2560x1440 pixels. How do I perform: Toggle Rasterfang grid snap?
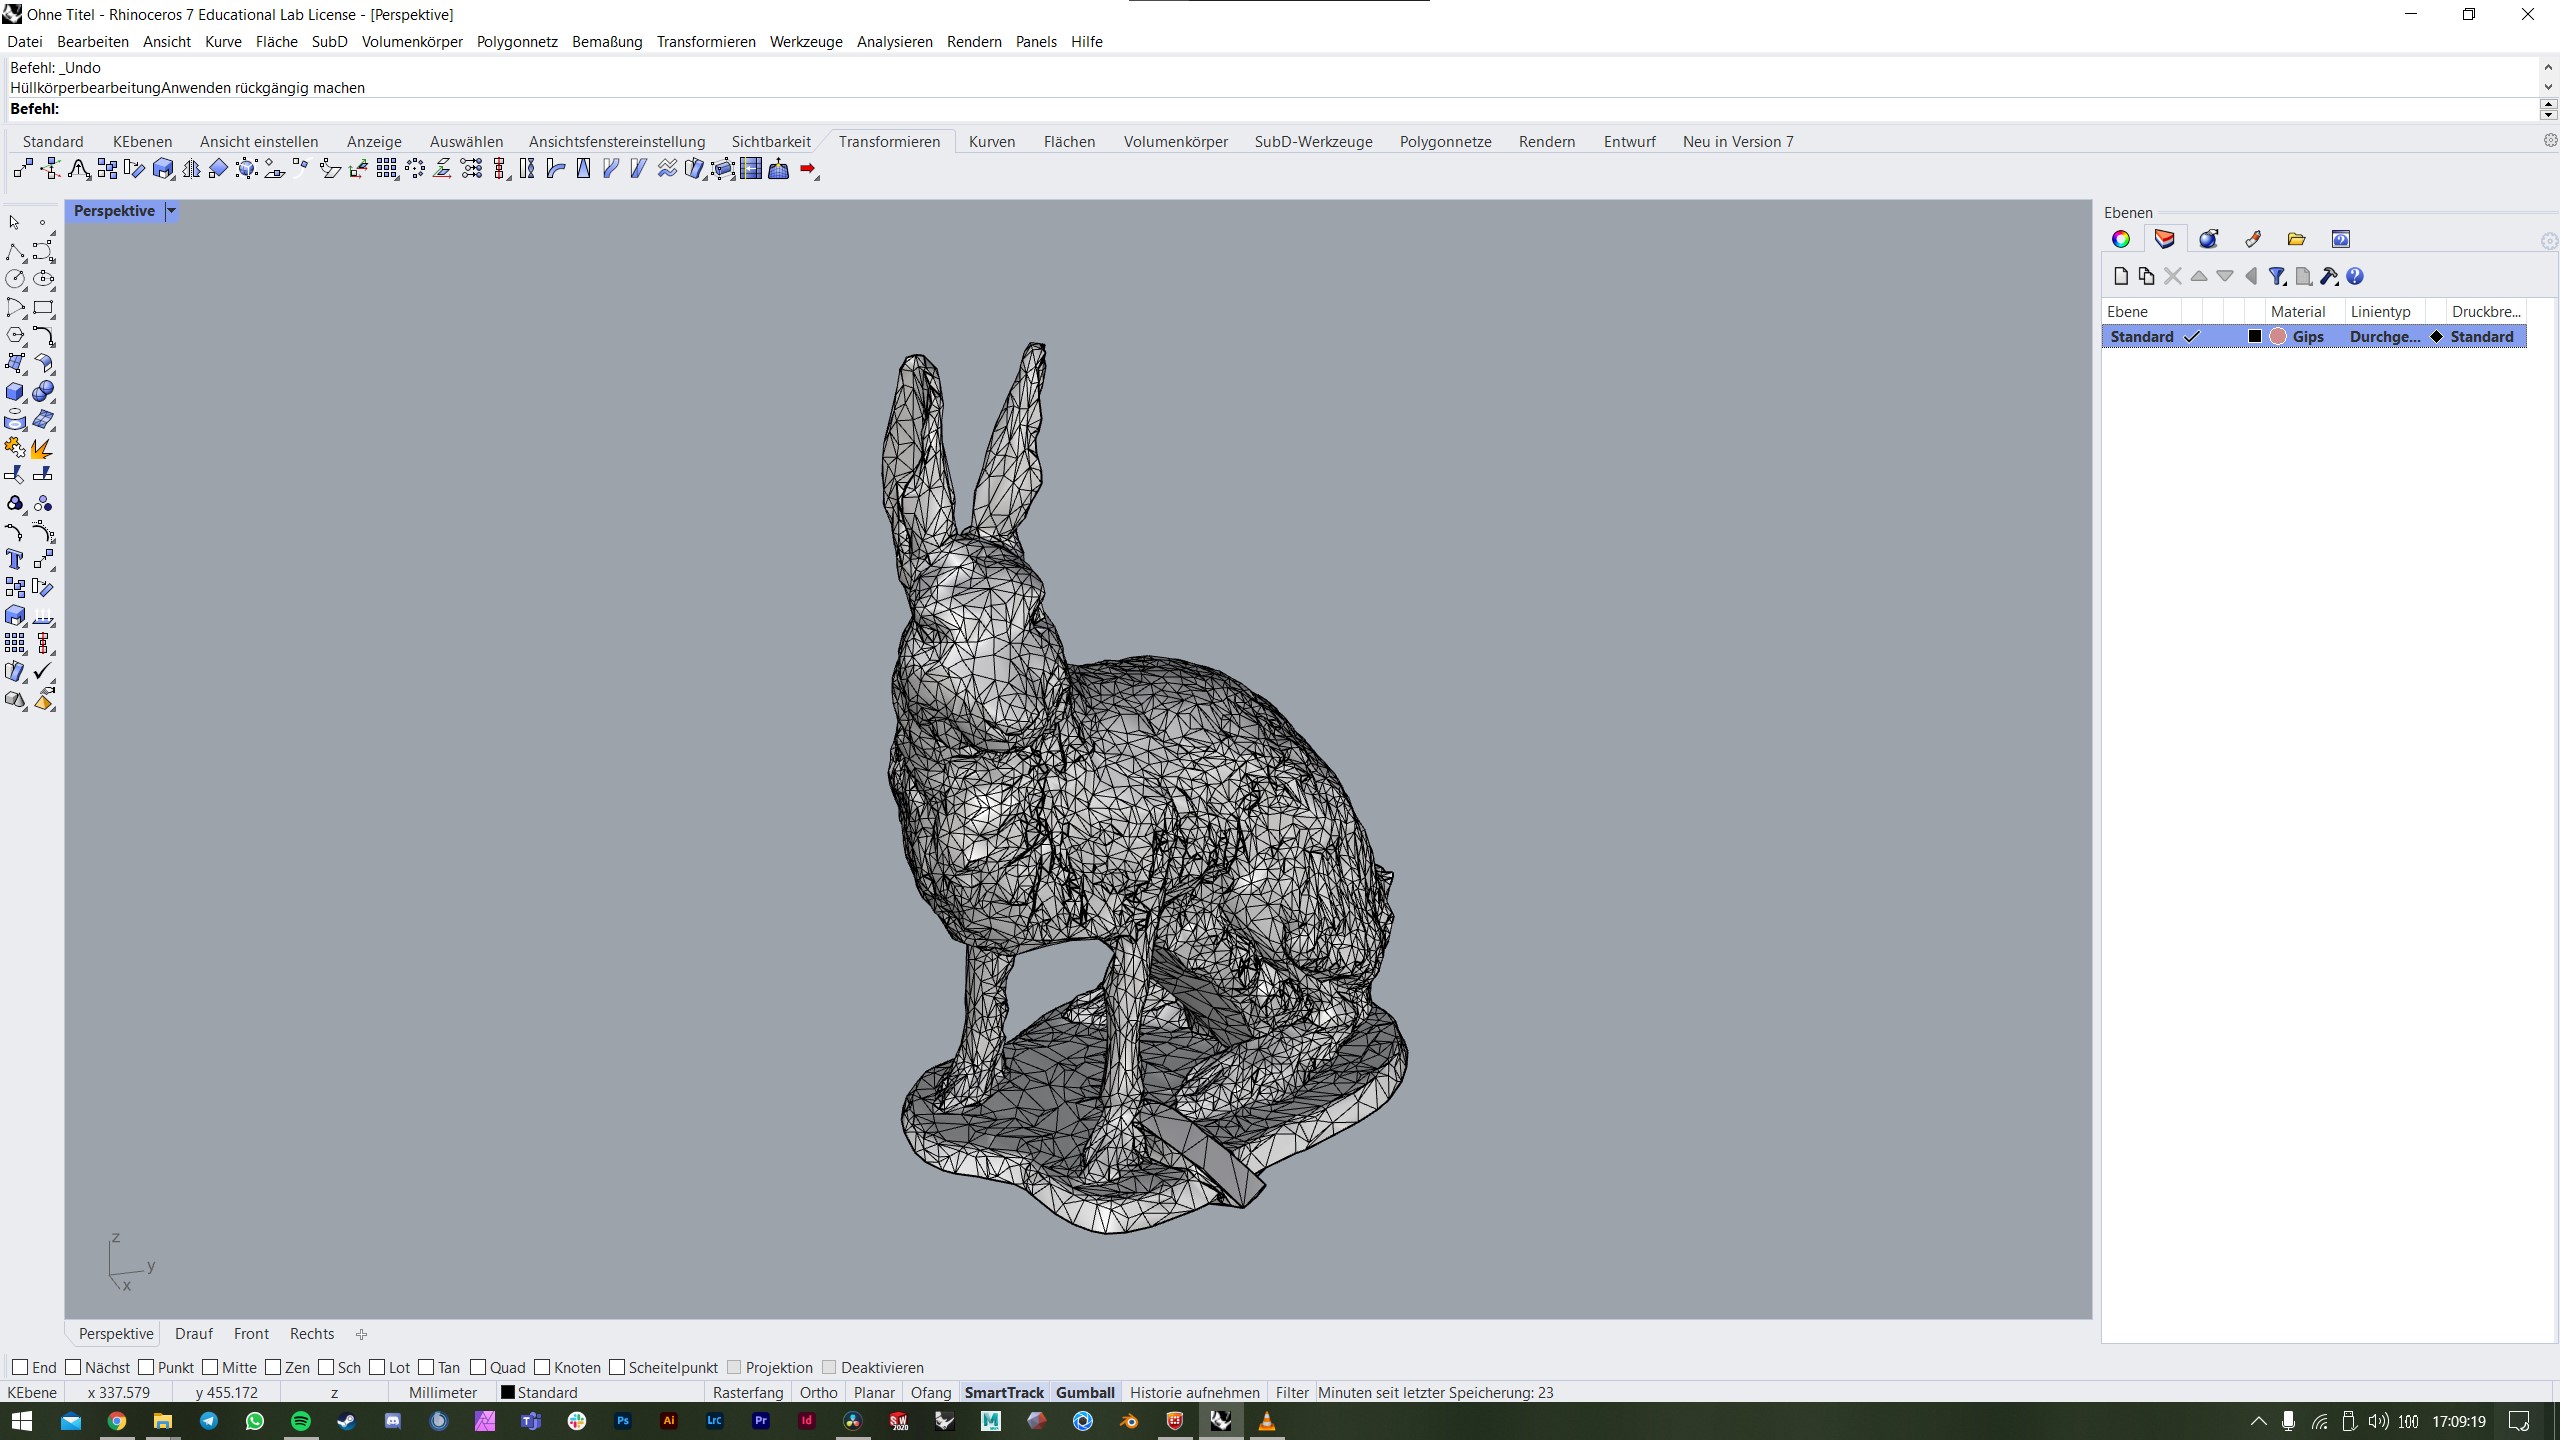[748, 1392]
